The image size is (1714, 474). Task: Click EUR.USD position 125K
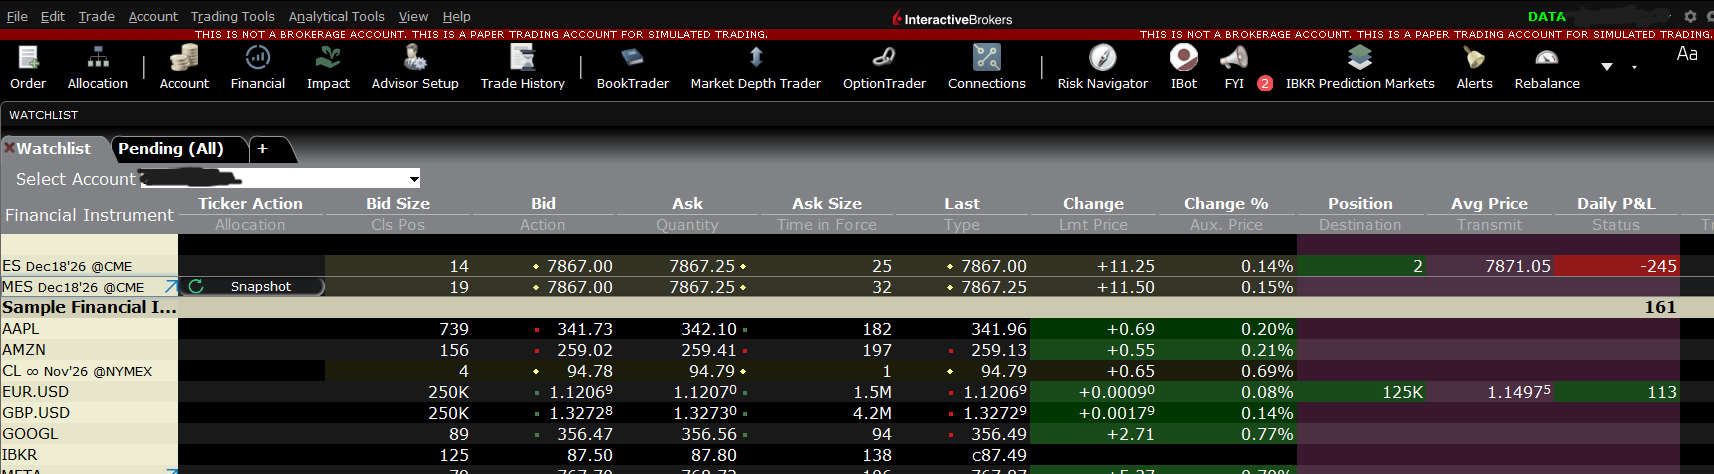pyautogui.click(x=1402, y=392)
